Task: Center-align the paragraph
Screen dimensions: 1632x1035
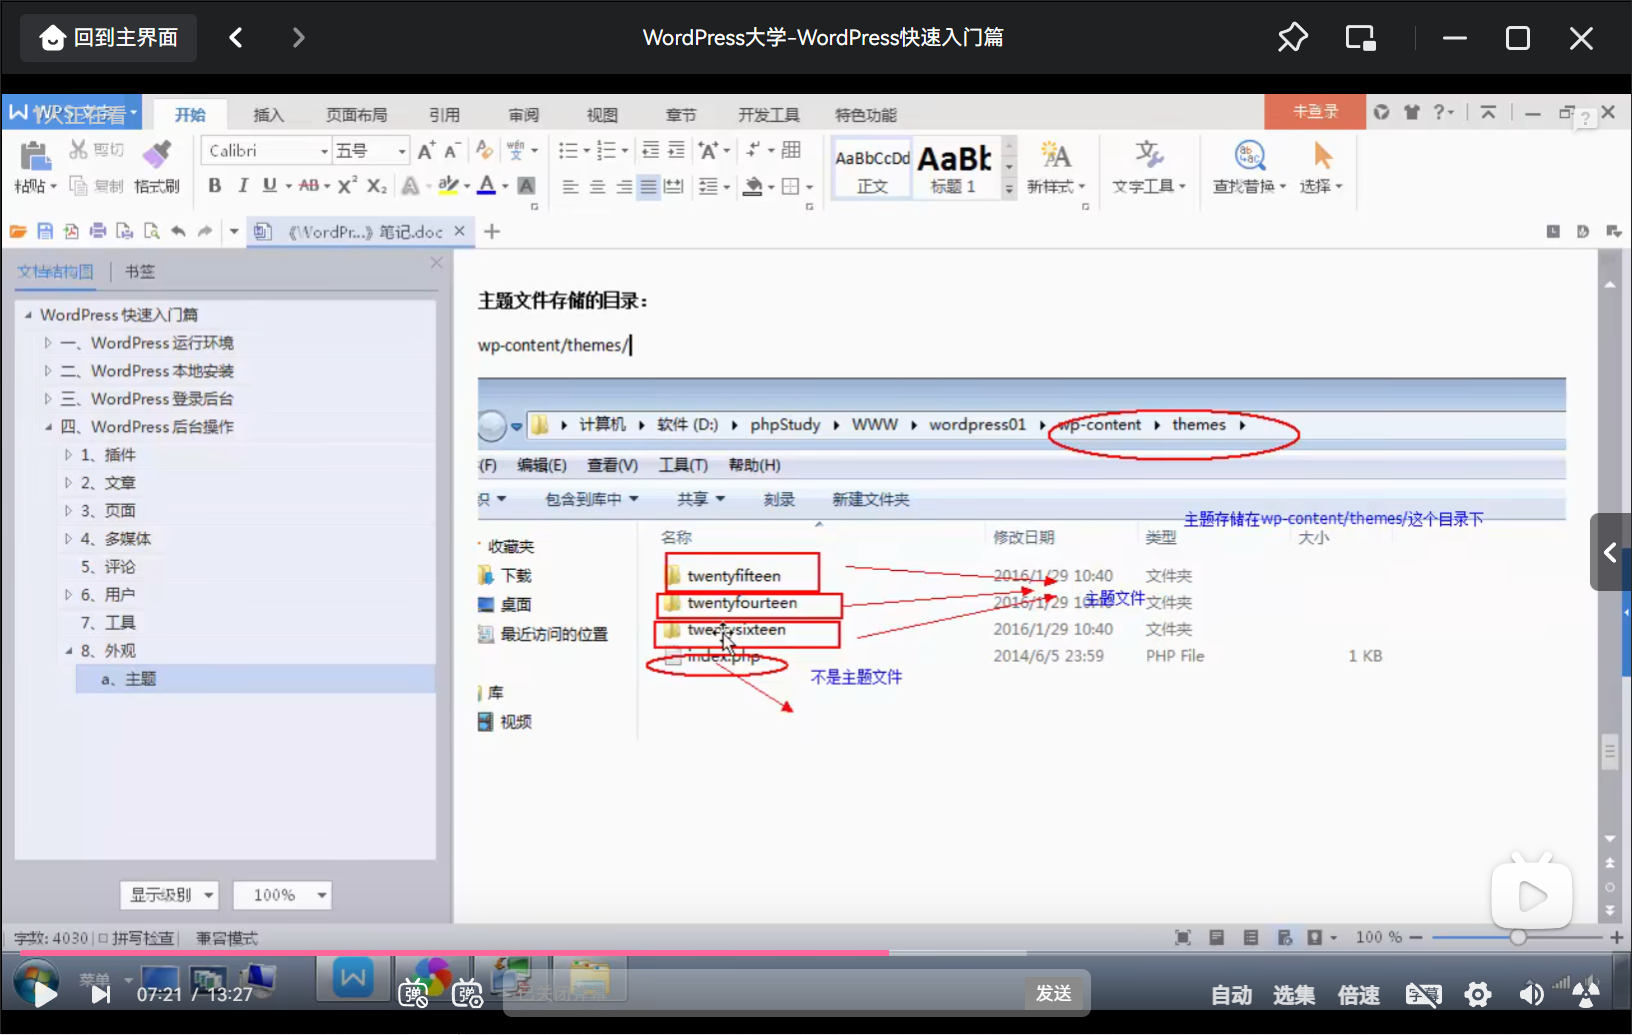Action: 597,186
